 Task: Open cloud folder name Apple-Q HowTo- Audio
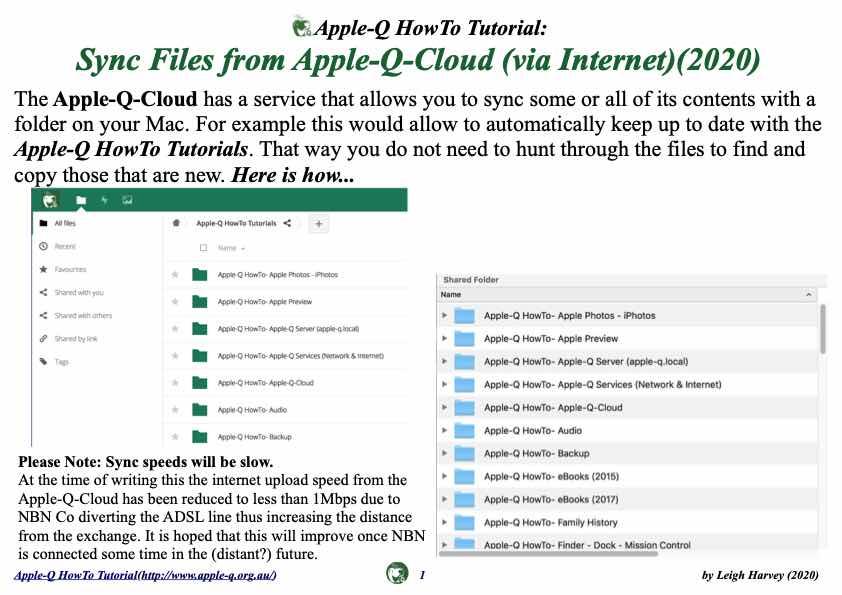[x=252, y=410]
